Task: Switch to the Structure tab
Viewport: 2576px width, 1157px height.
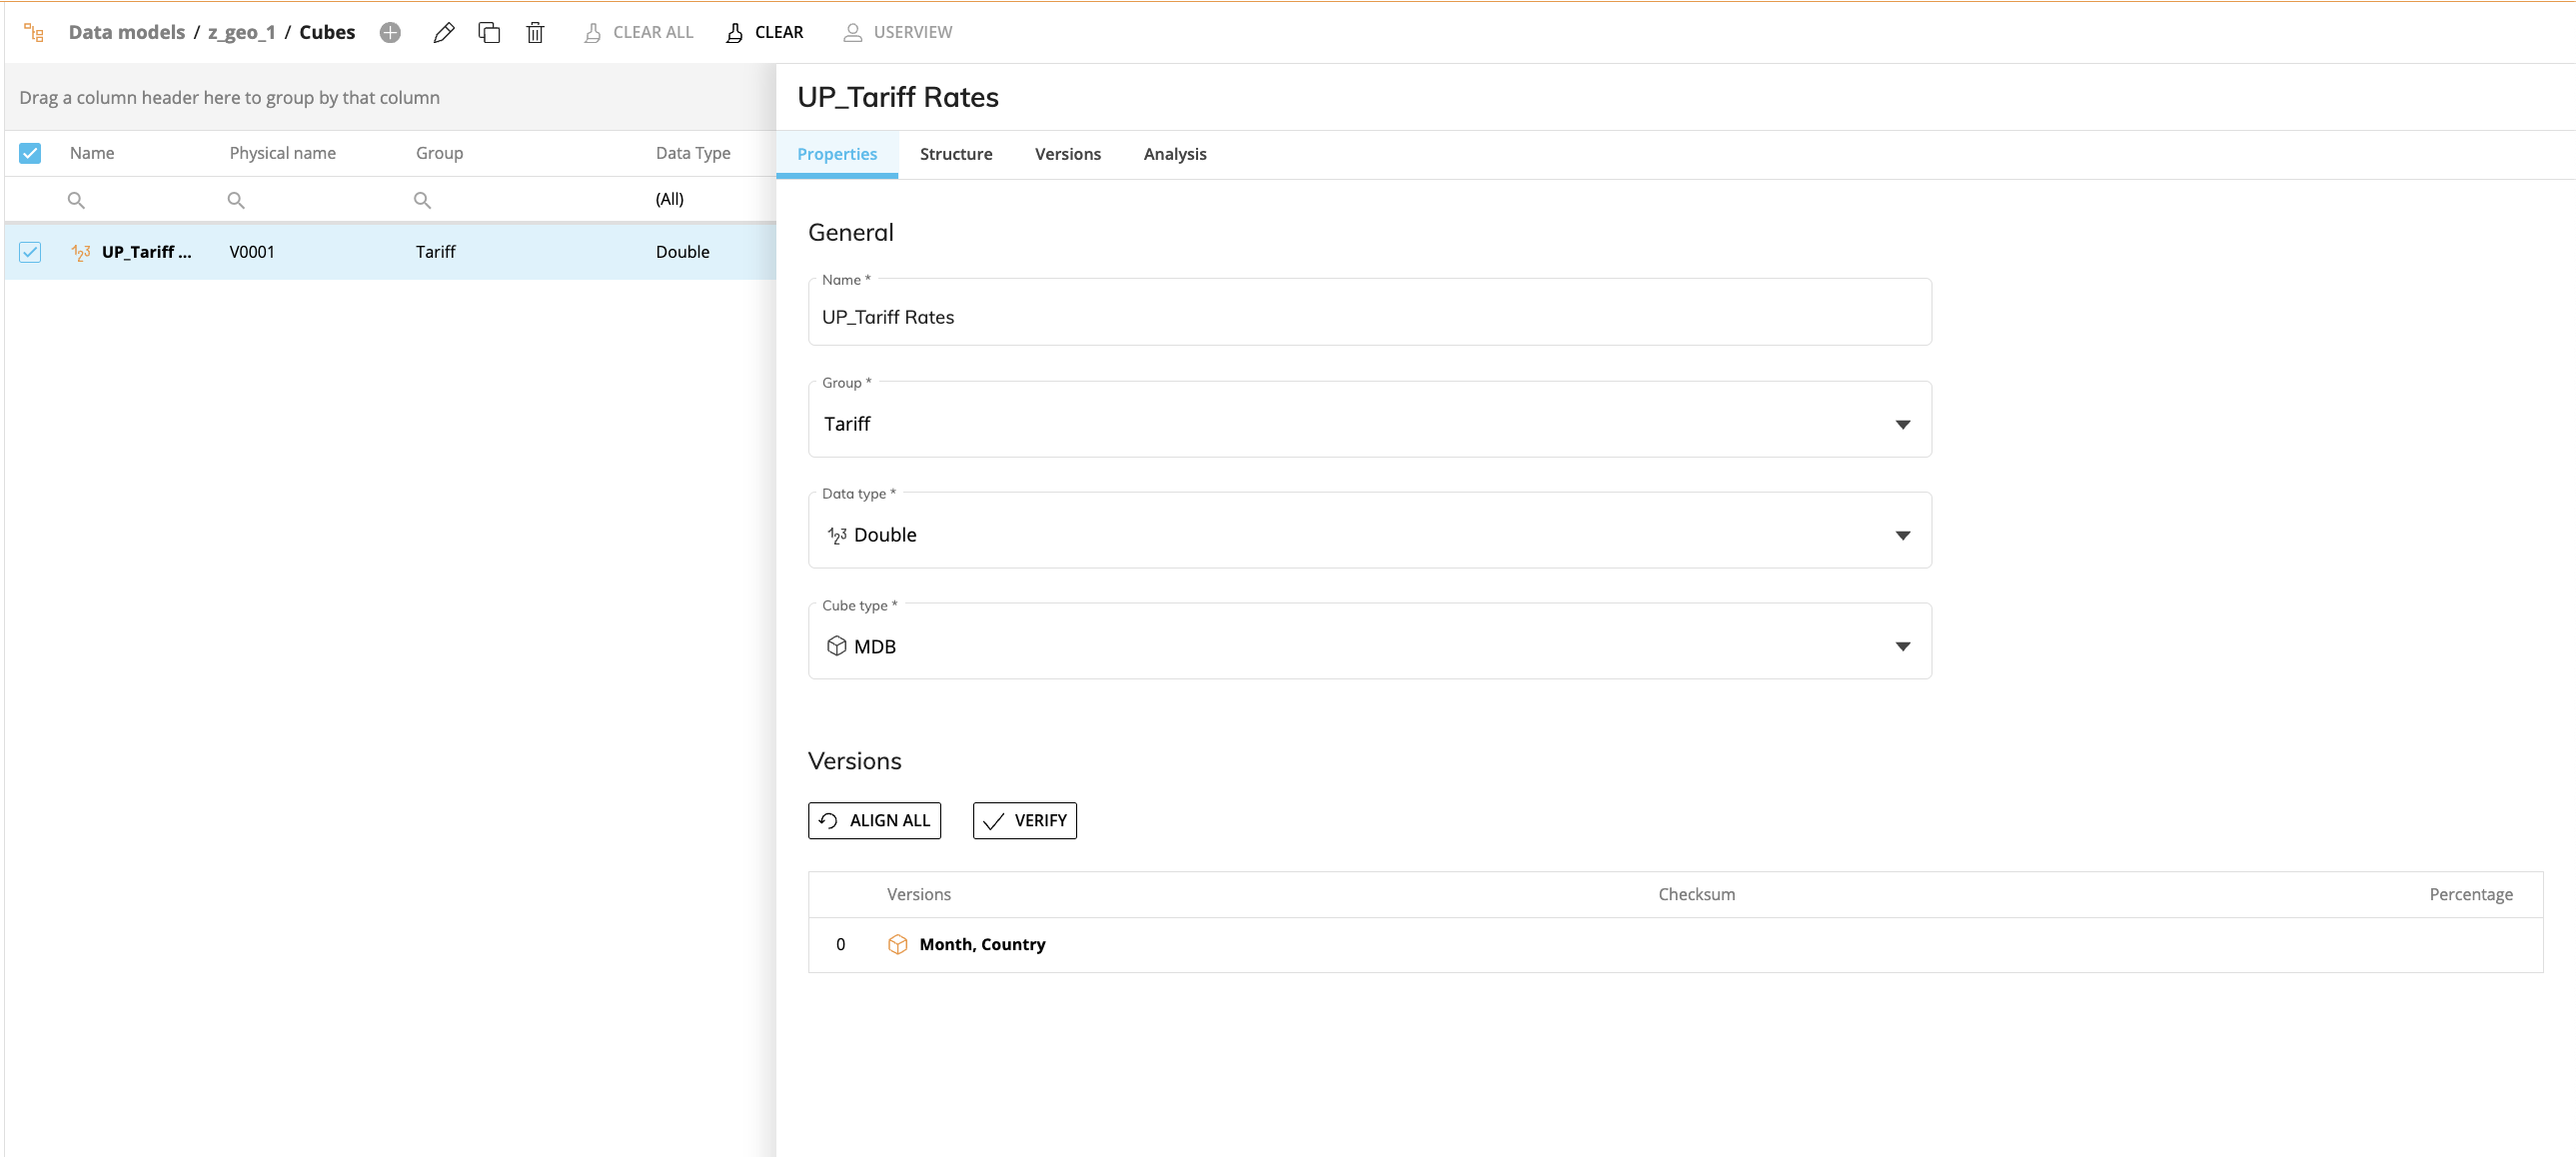Action: (955, 154)
